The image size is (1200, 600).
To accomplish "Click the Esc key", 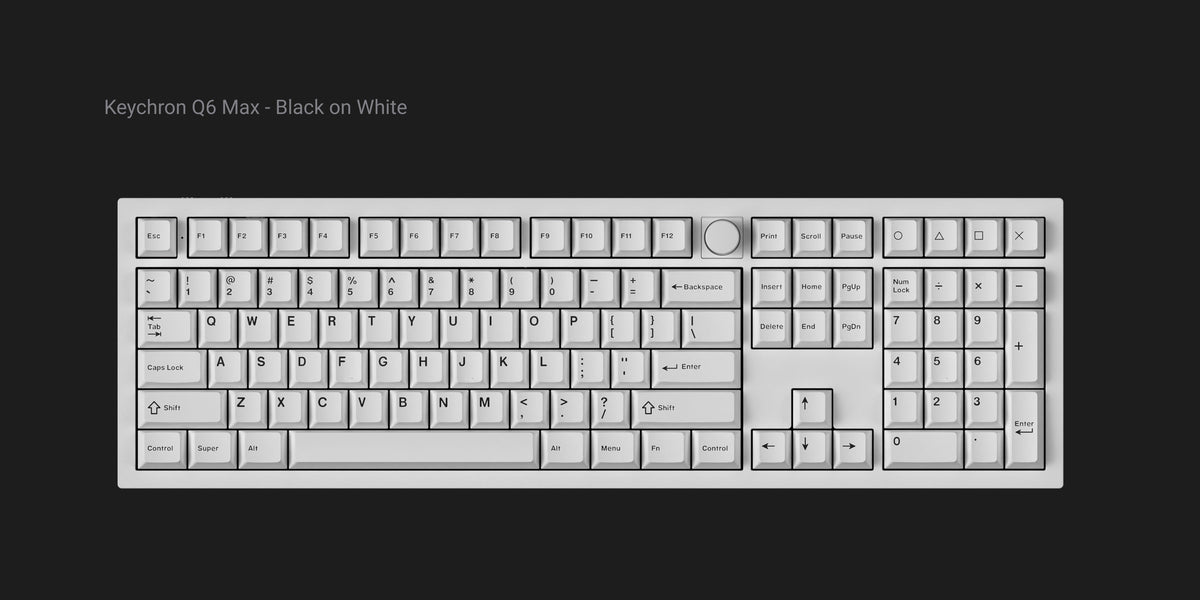I will tap(156, 238).
